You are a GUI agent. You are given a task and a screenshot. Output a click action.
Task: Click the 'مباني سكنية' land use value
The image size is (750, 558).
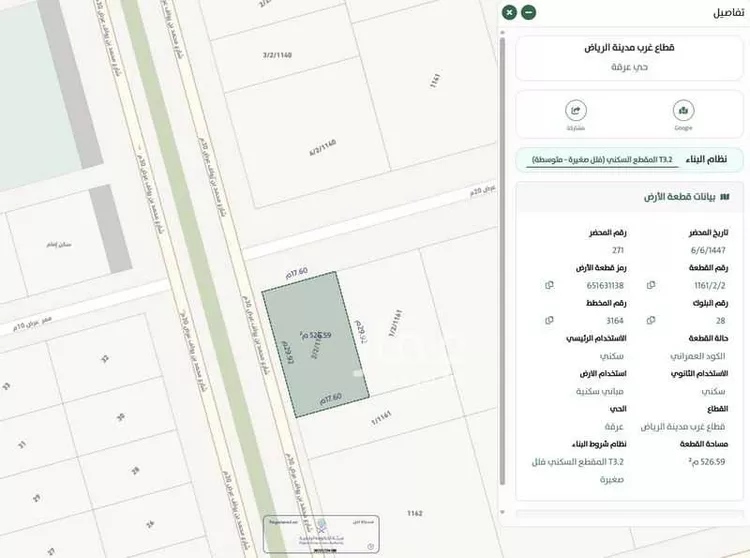click(600, 392)
